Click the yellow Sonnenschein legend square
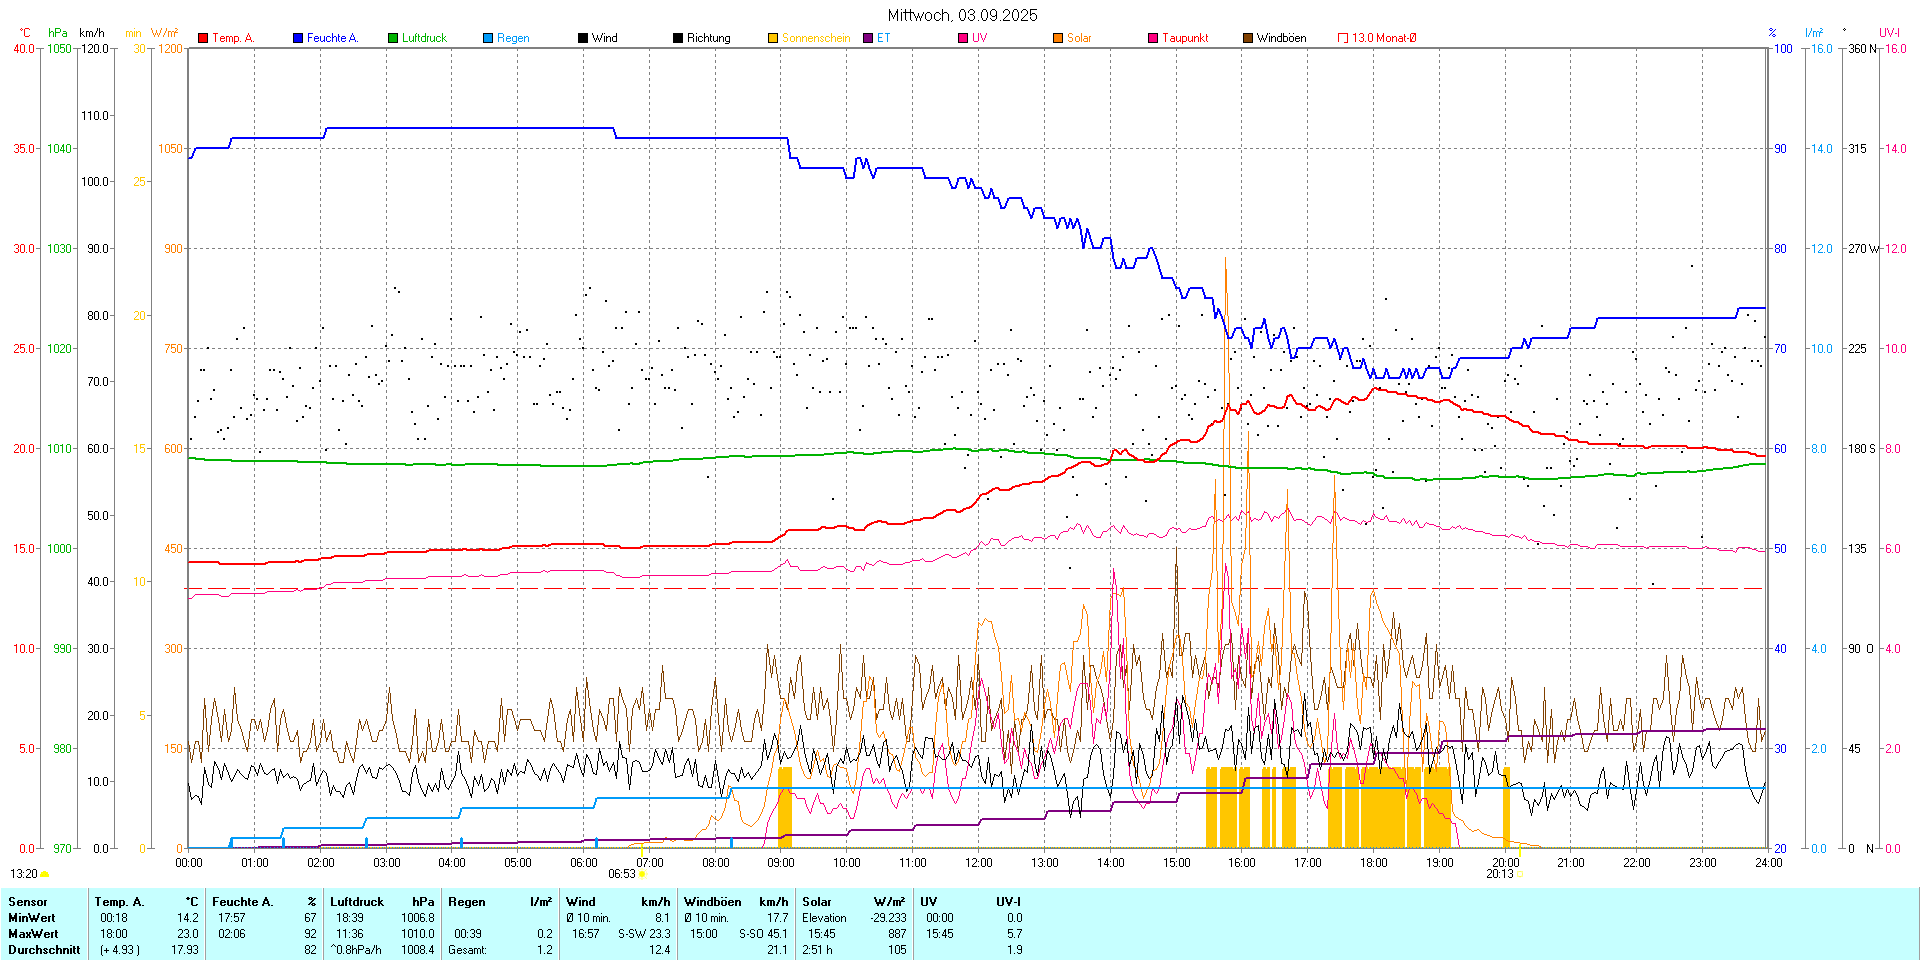The width and height of the screenshot is (1920, 960). pos(773,38)
